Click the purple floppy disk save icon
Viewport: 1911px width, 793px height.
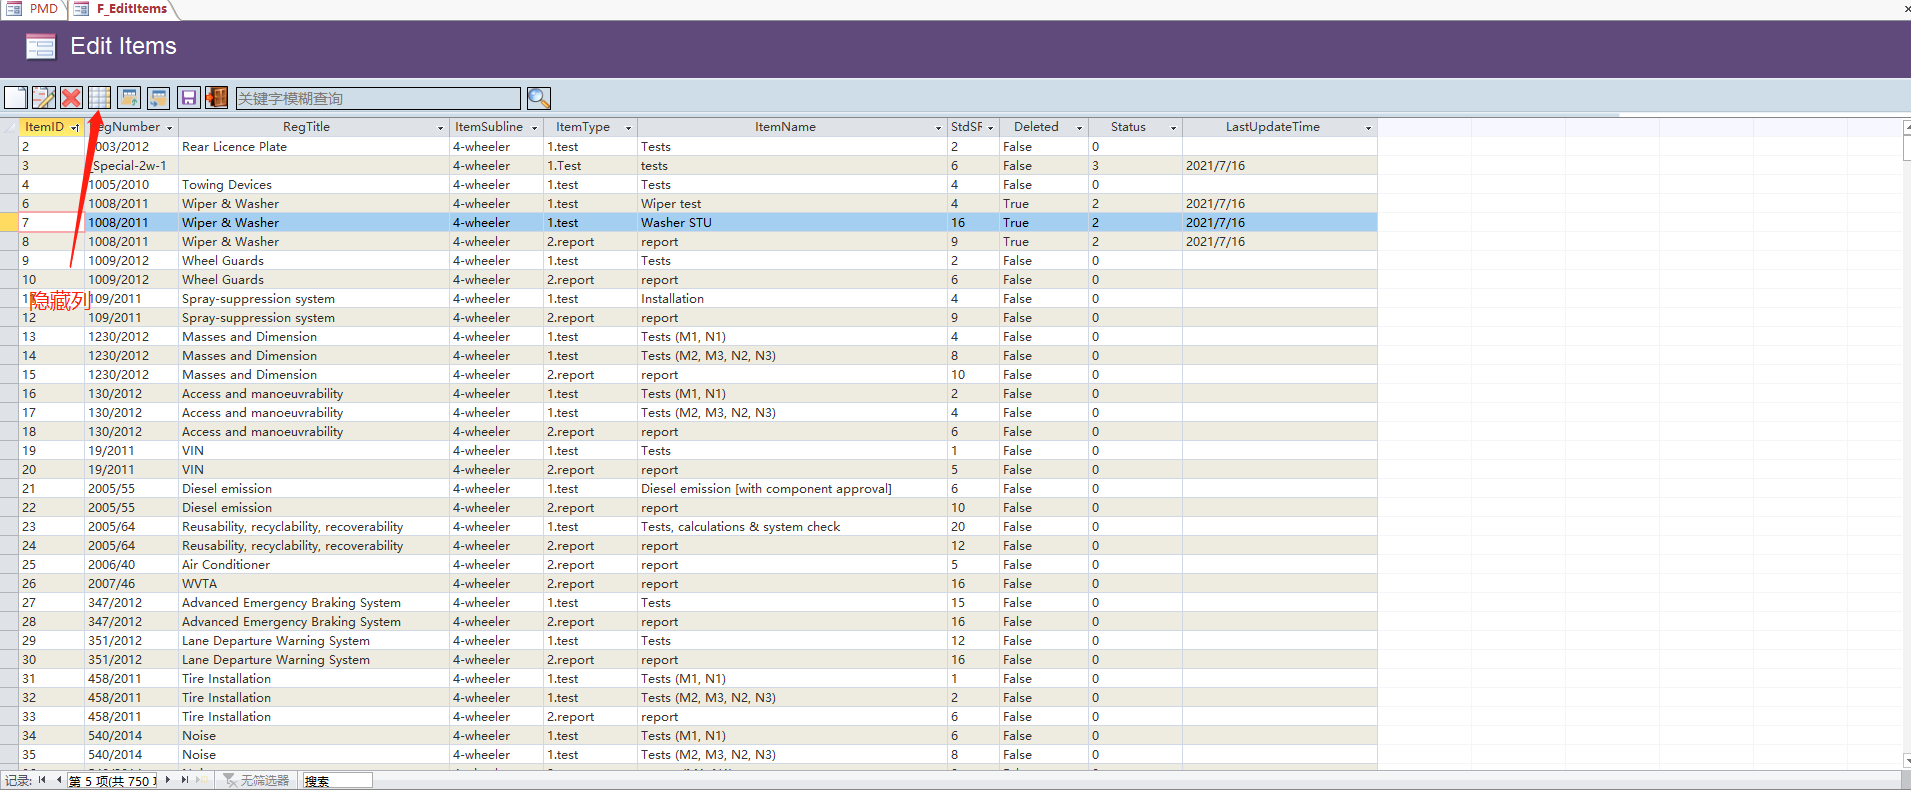188,98
